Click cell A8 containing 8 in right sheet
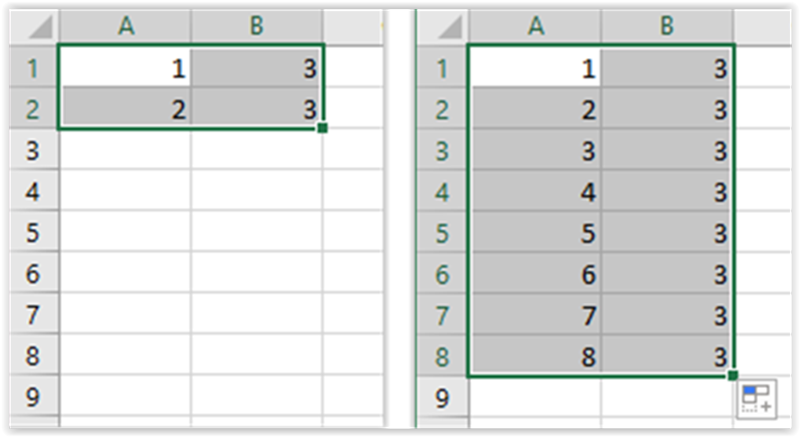The width and height of the screenshot is (800, 437). (x=535, y=356)
